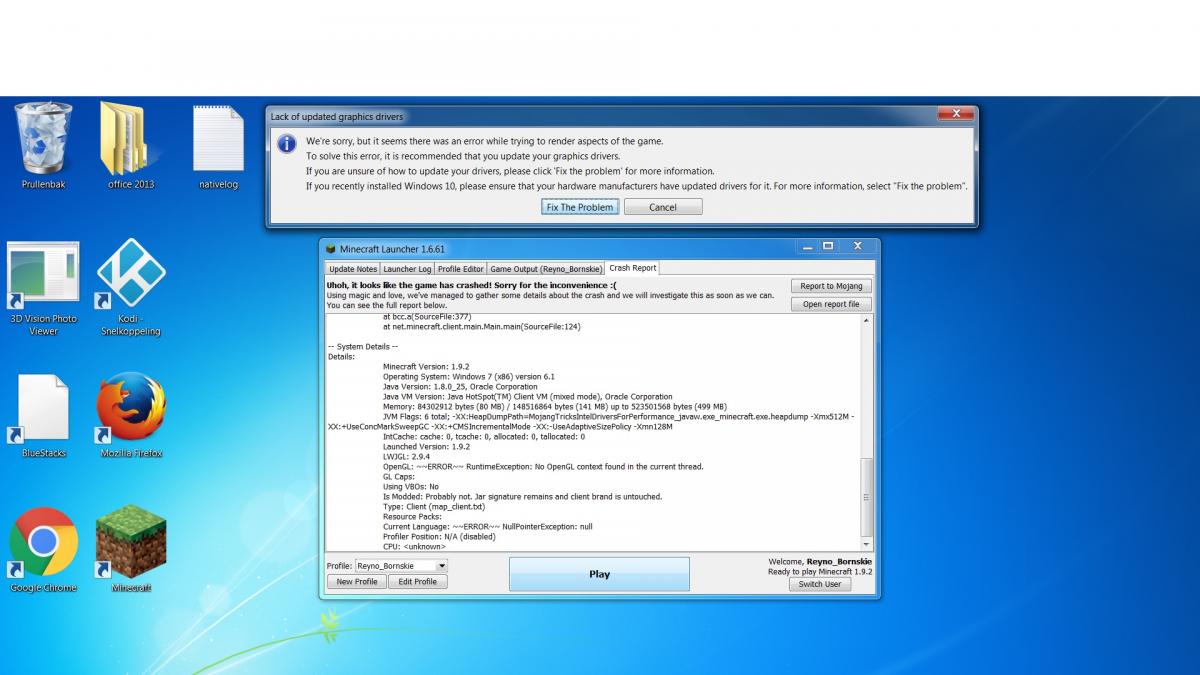Switch to the Update Notes tab
This screenshot has width=1200, height=675.
pyautogui.click(x=353, y=269)
